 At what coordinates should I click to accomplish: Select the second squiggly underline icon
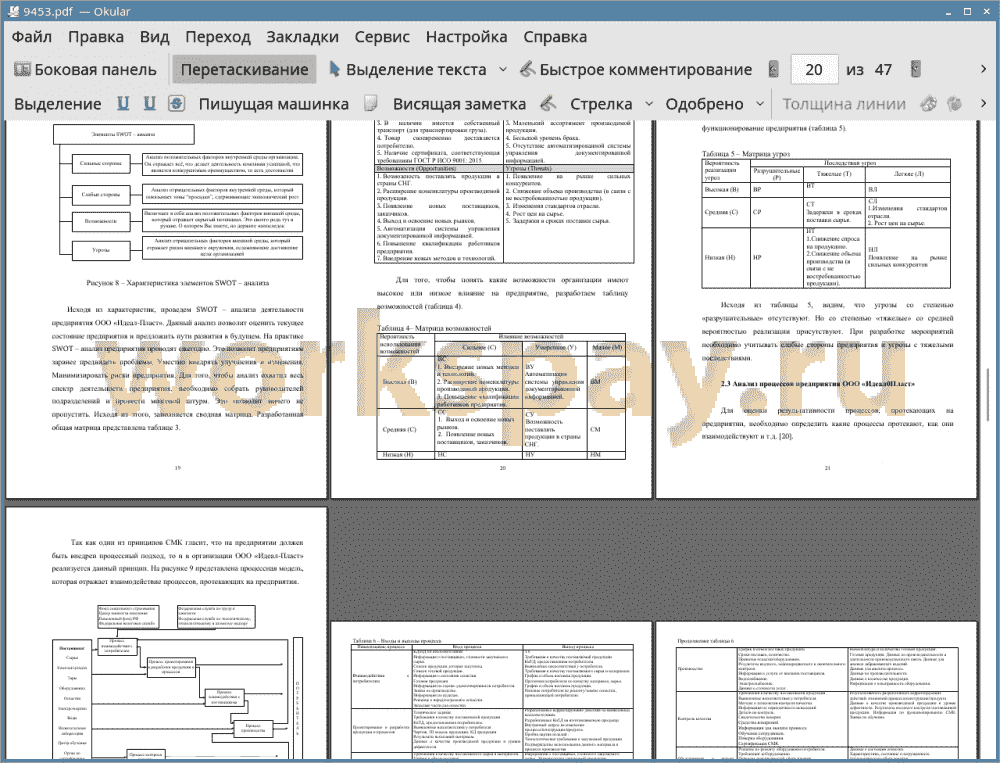point(149,103)
